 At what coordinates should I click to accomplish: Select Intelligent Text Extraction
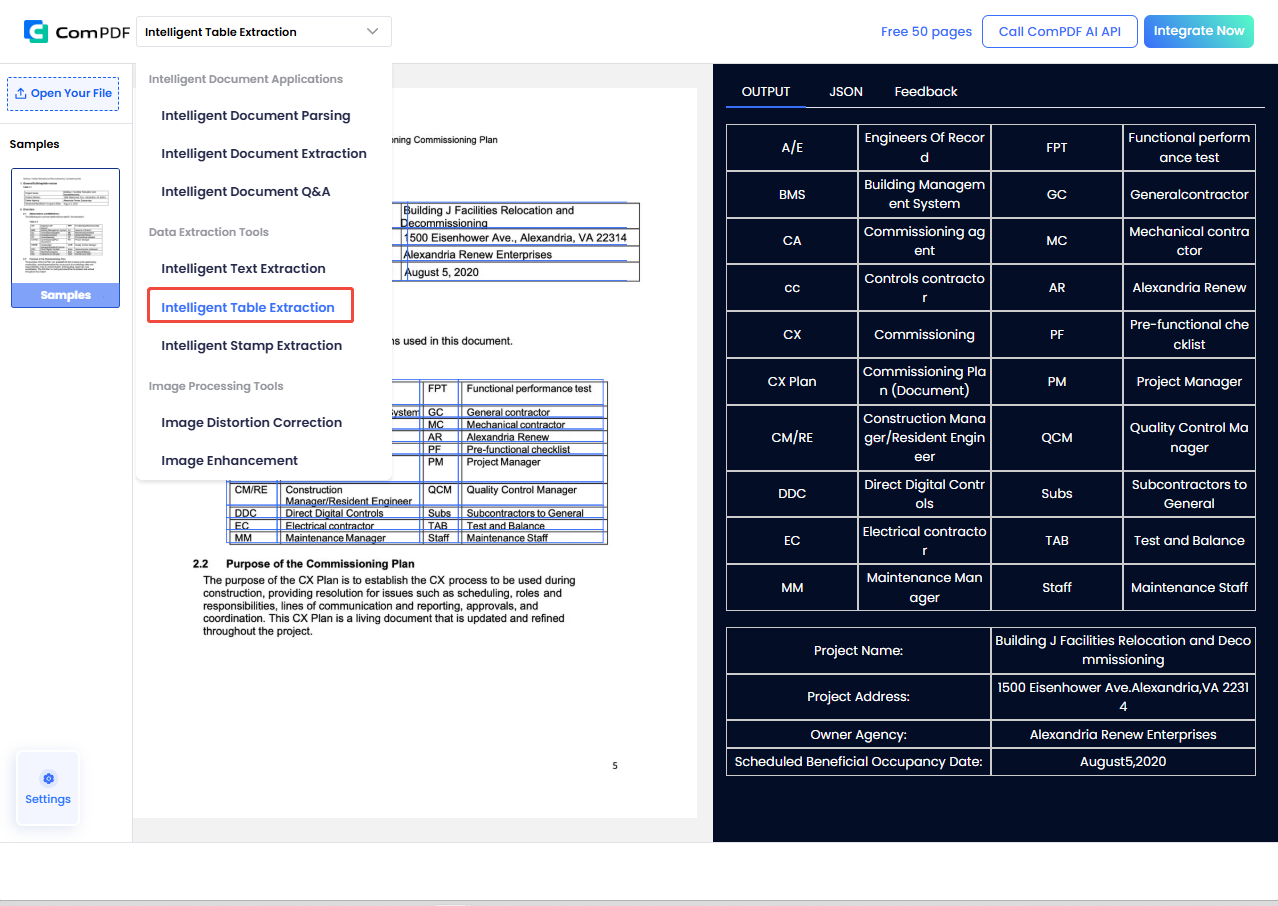pyautogui.click(x=243, y=268)
